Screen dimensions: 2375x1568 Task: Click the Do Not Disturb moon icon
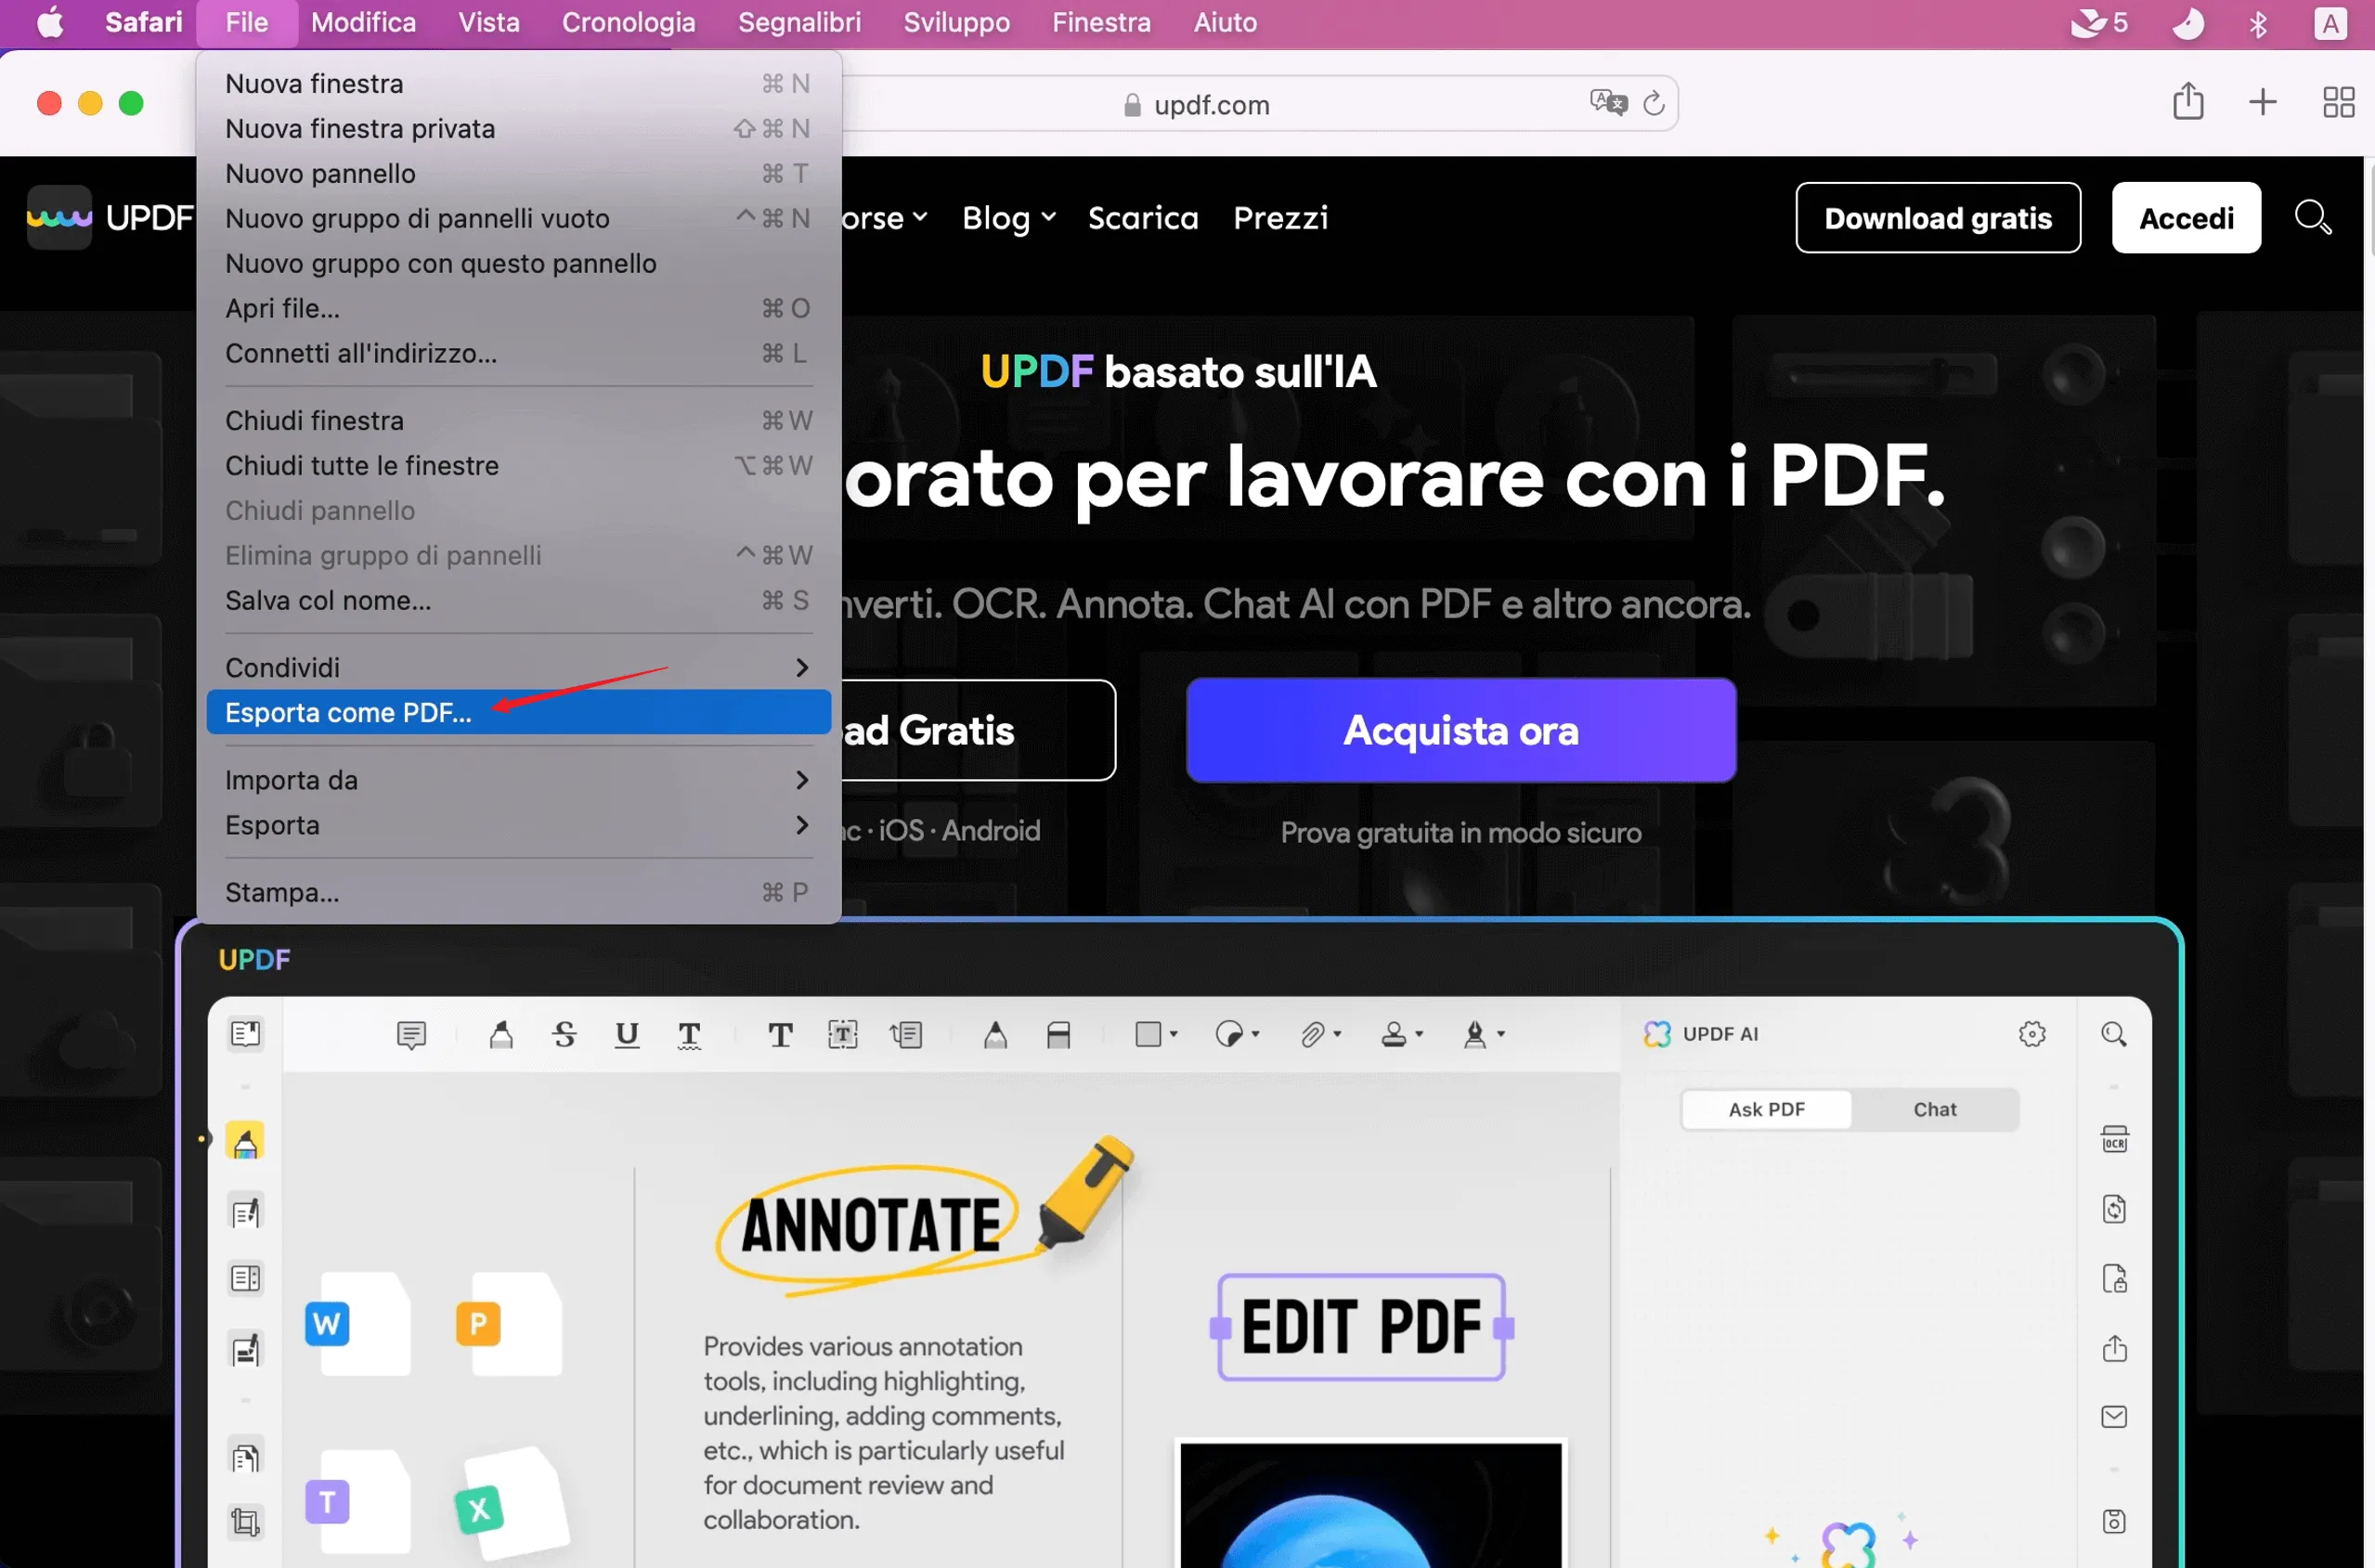coord(2187,23)
